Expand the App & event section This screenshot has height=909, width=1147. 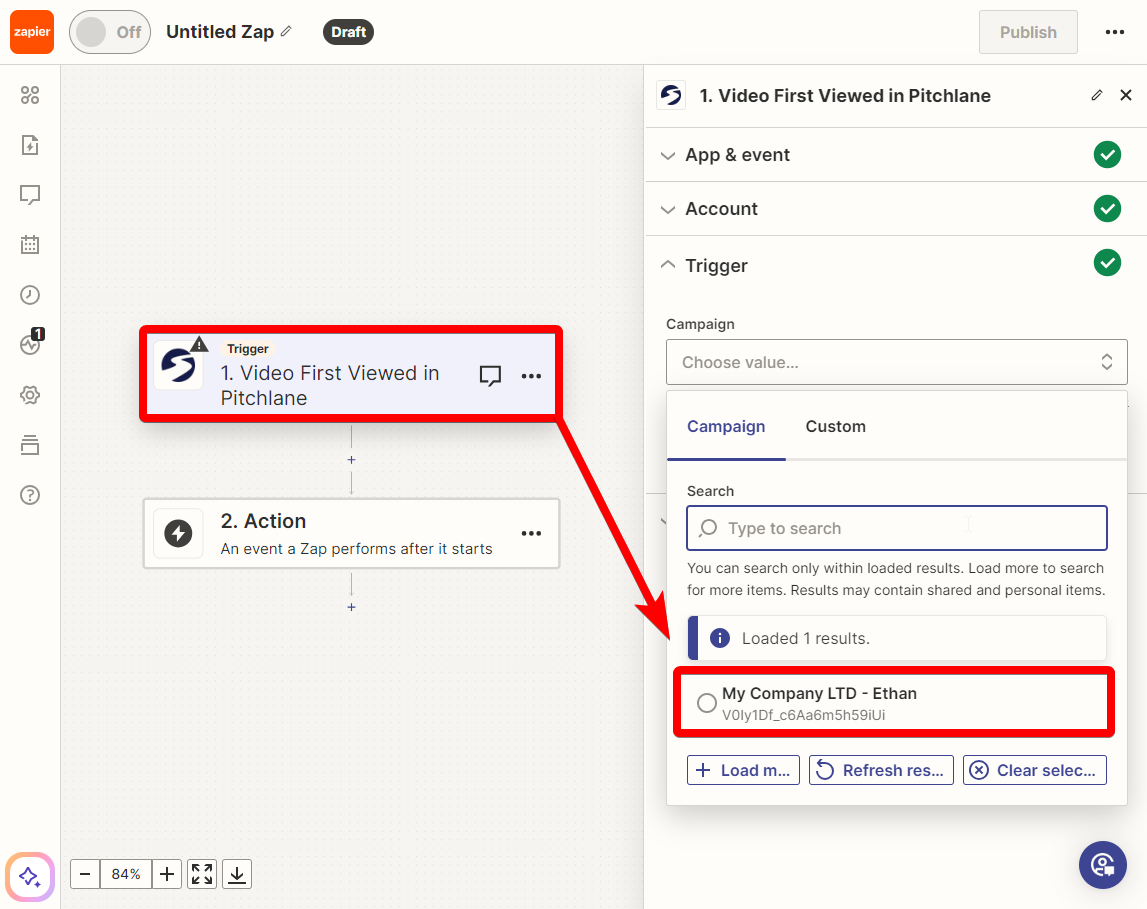coord(895,155)
